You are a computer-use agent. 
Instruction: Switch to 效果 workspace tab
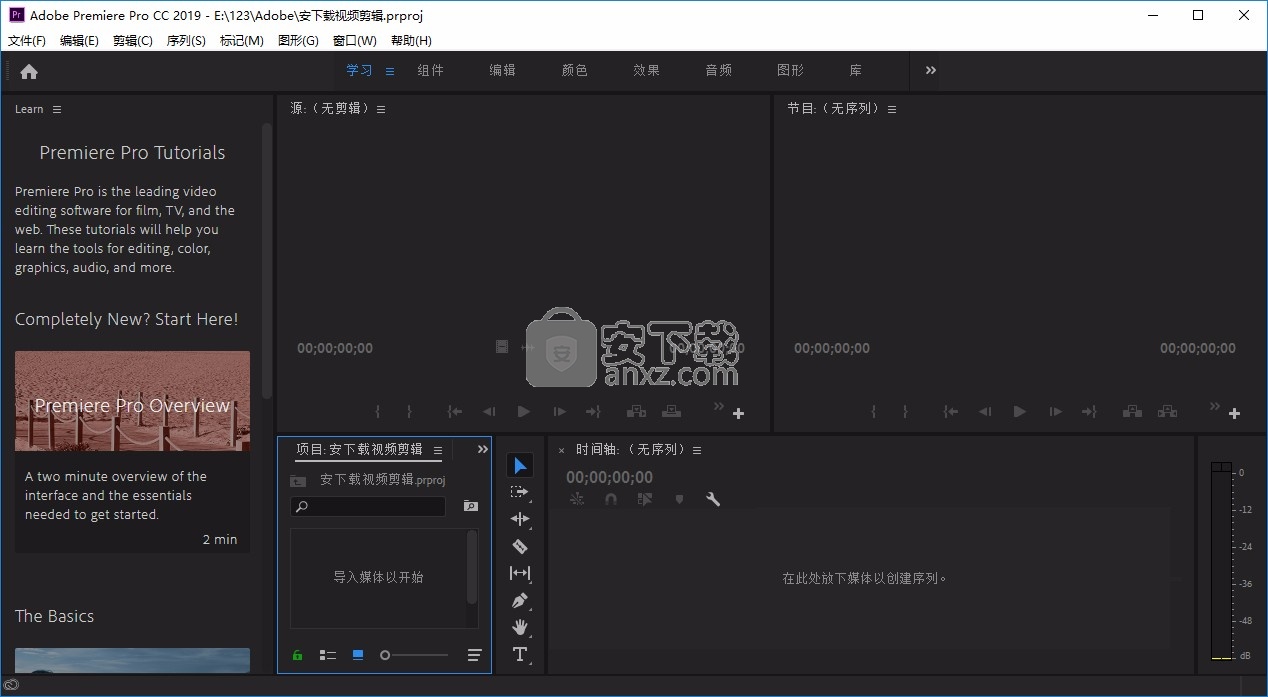coord(647,70)
